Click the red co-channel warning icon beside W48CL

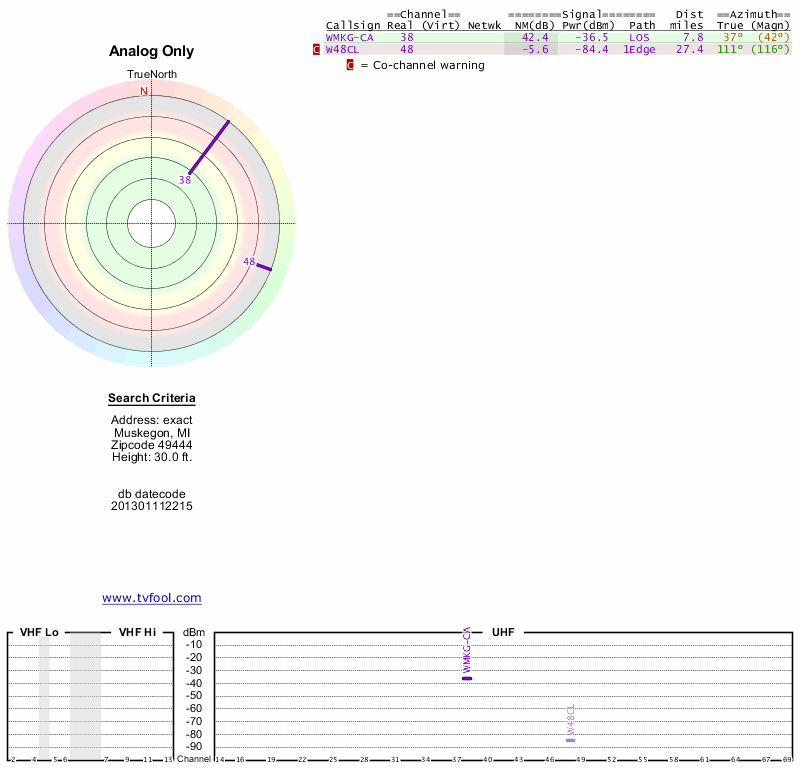[317, 49]
